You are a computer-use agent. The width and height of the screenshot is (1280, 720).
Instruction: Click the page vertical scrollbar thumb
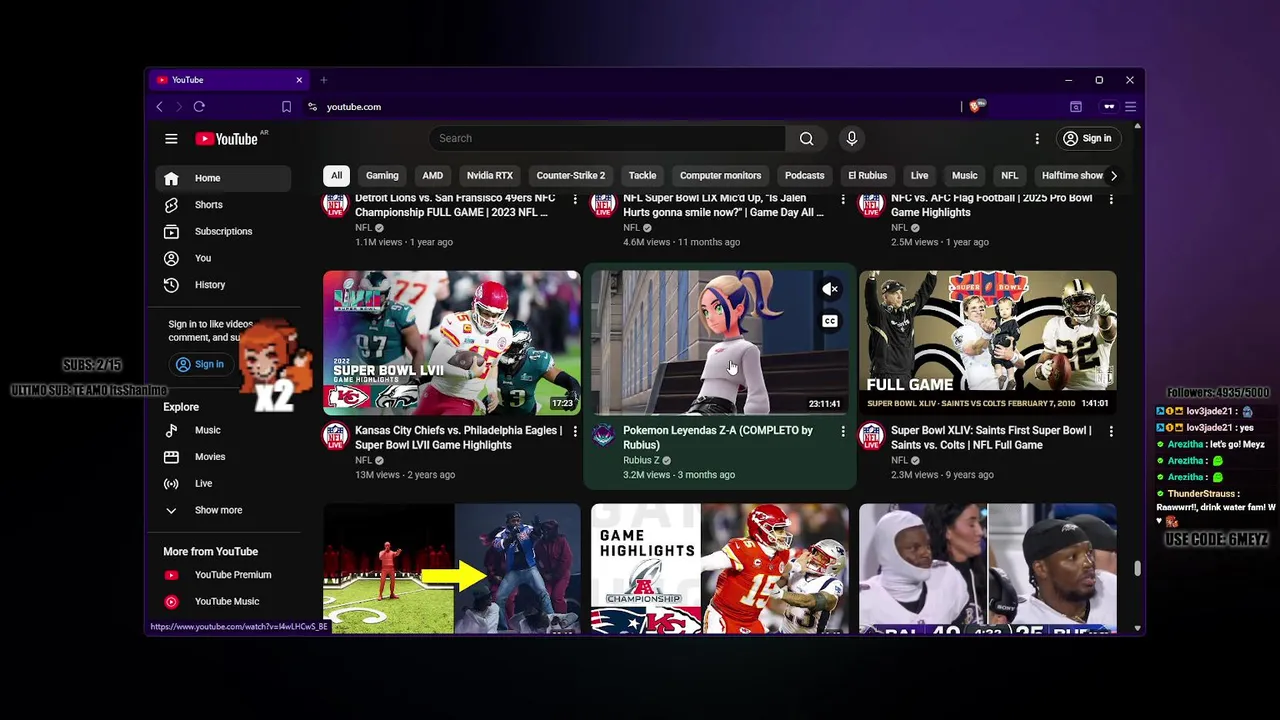(1137, 569)
